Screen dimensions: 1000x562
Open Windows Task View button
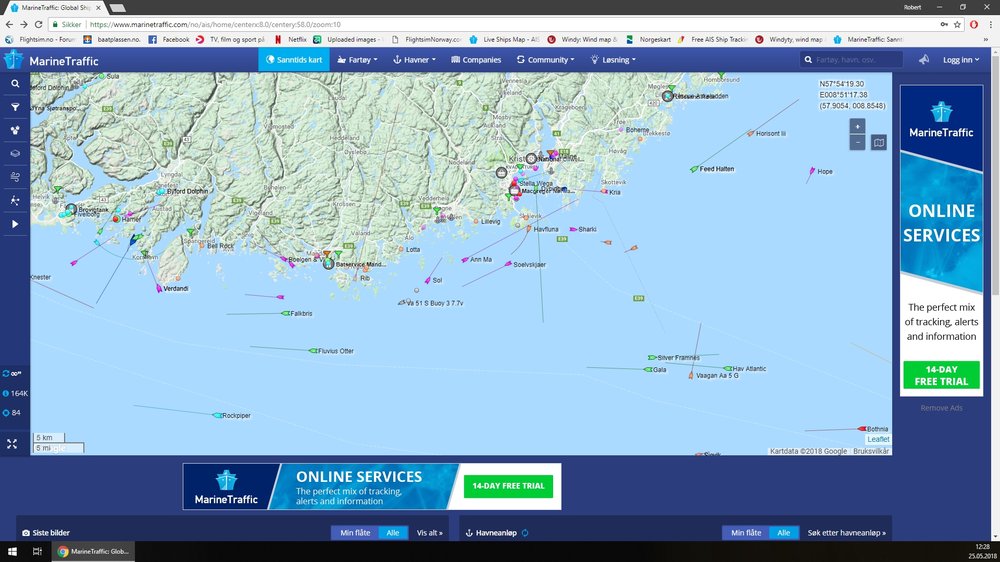click(37, 551)
